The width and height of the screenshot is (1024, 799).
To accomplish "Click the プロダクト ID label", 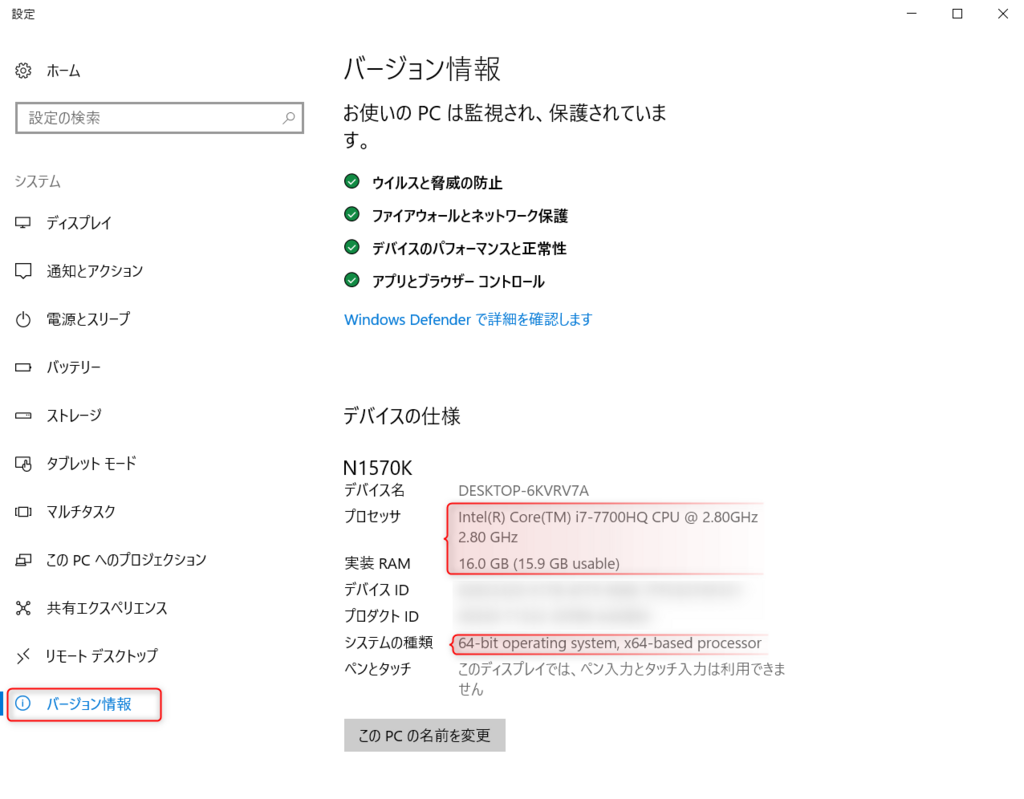I will pos(381,616).
